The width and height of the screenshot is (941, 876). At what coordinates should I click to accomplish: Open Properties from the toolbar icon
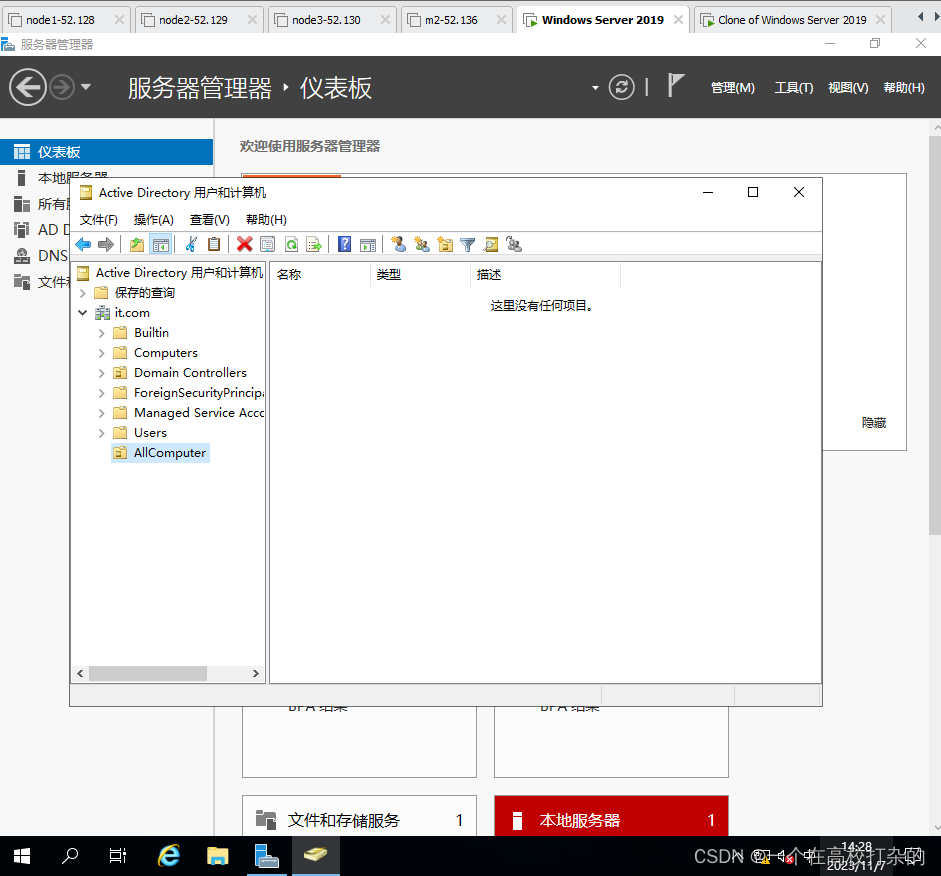pos(268,244)
